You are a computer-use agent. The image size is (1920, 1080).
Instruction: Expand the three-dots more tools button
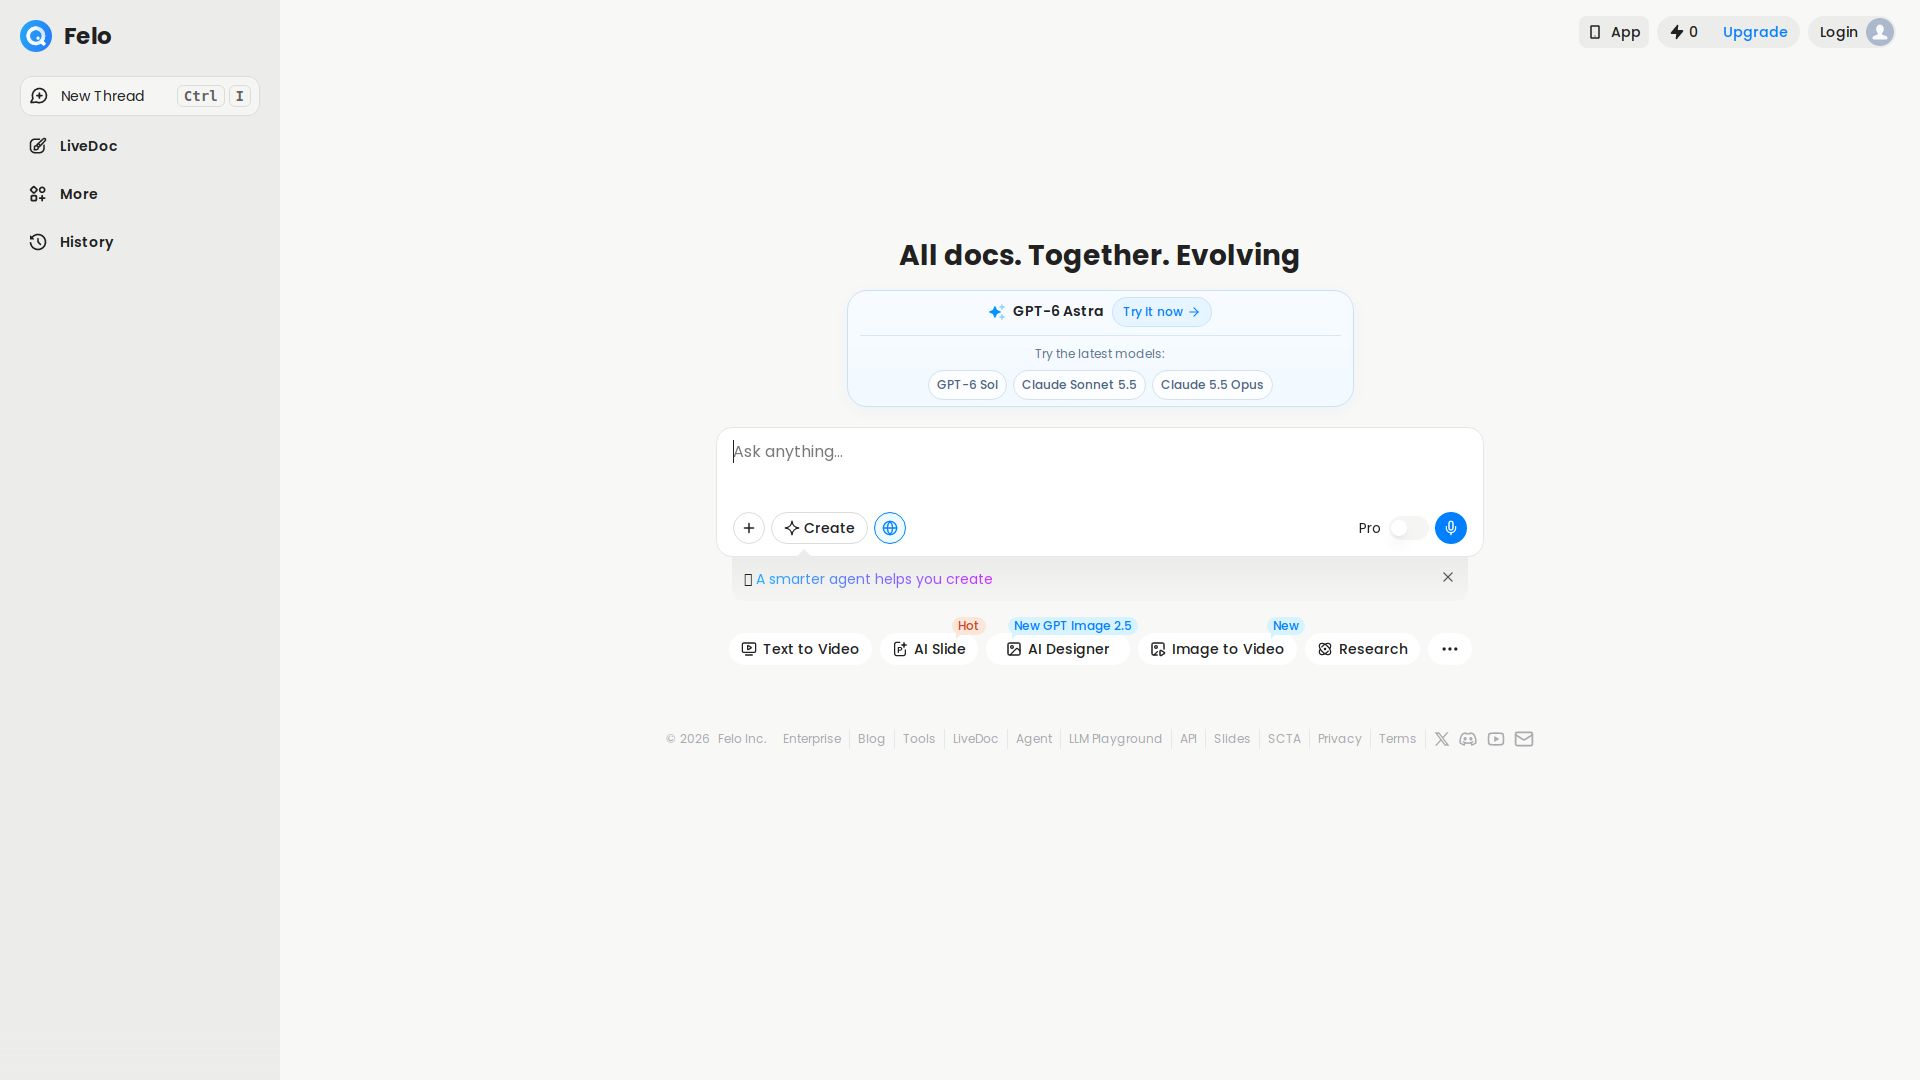click(x=1450, y=649)
